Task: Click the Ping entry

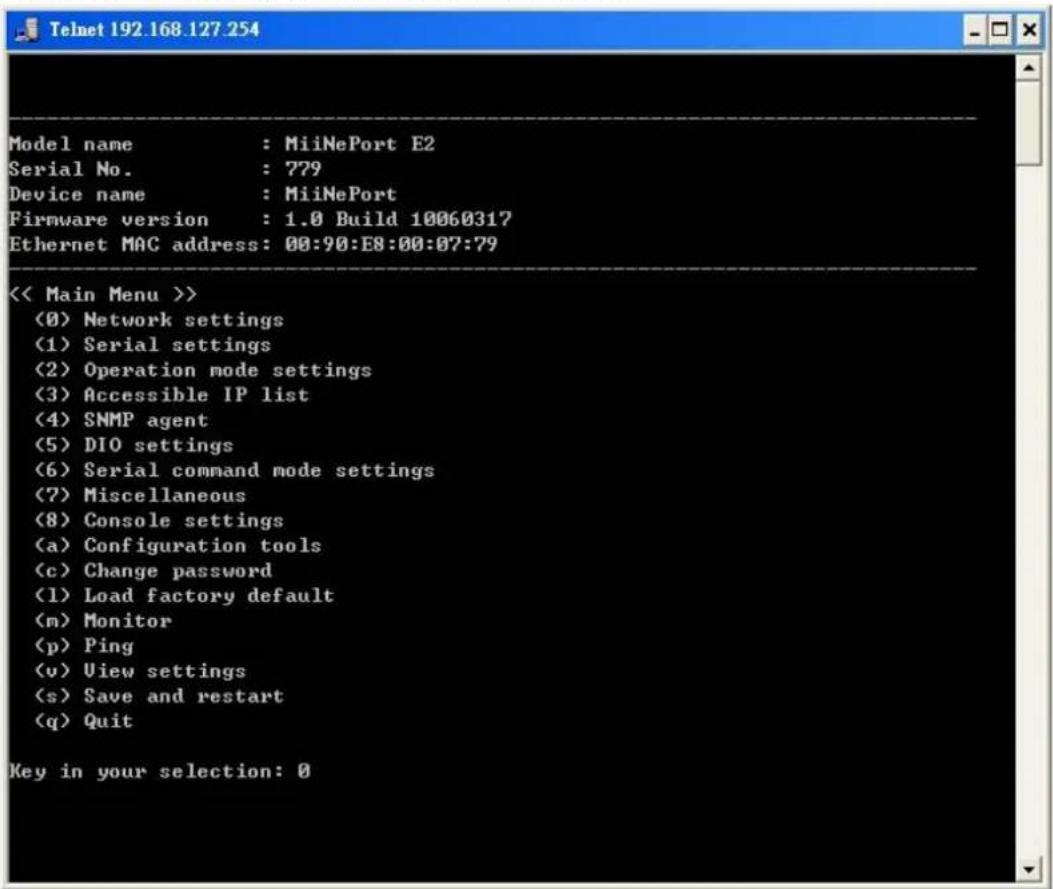Action: [85, 646]
